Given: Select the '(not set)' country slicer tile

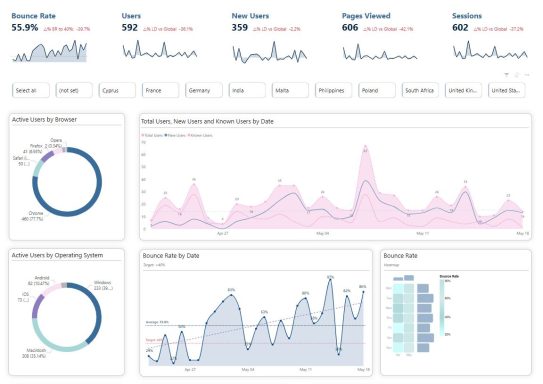Looking at the screenshot, I should click(x=74, y=90).
